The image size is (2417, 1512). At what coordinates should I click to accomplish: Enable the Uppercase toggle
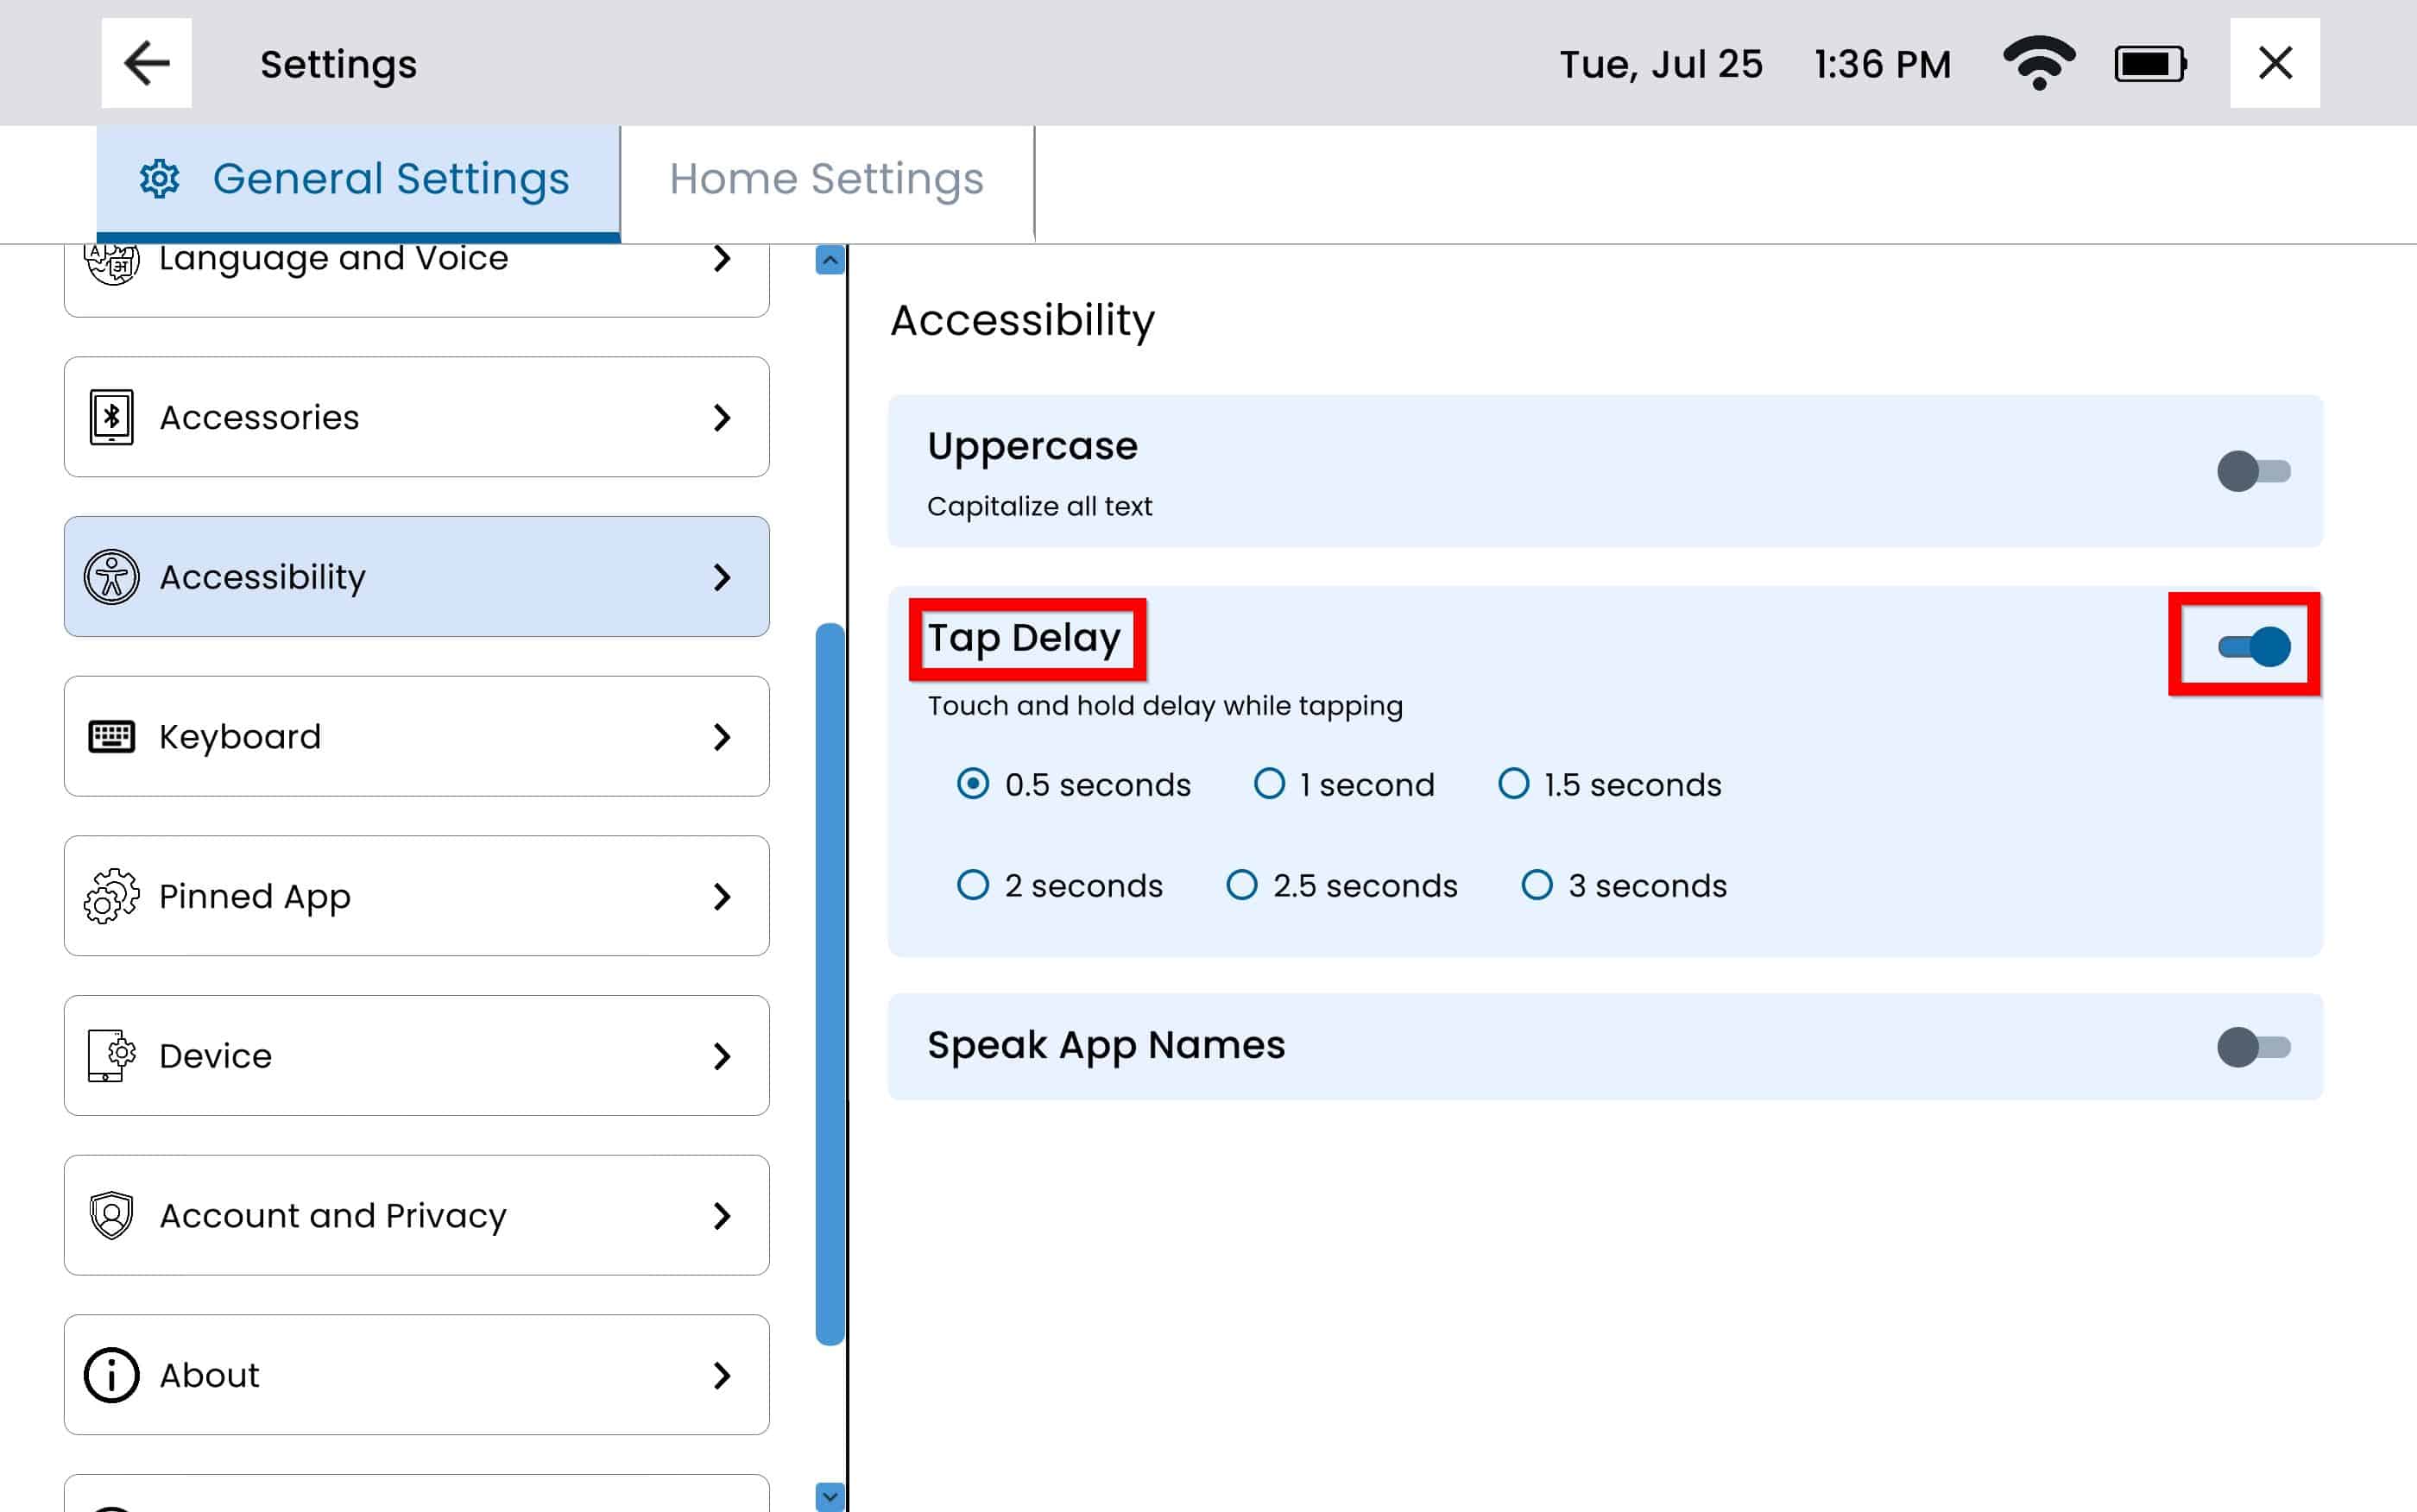pyautogui.click(x=2252, y=471)
